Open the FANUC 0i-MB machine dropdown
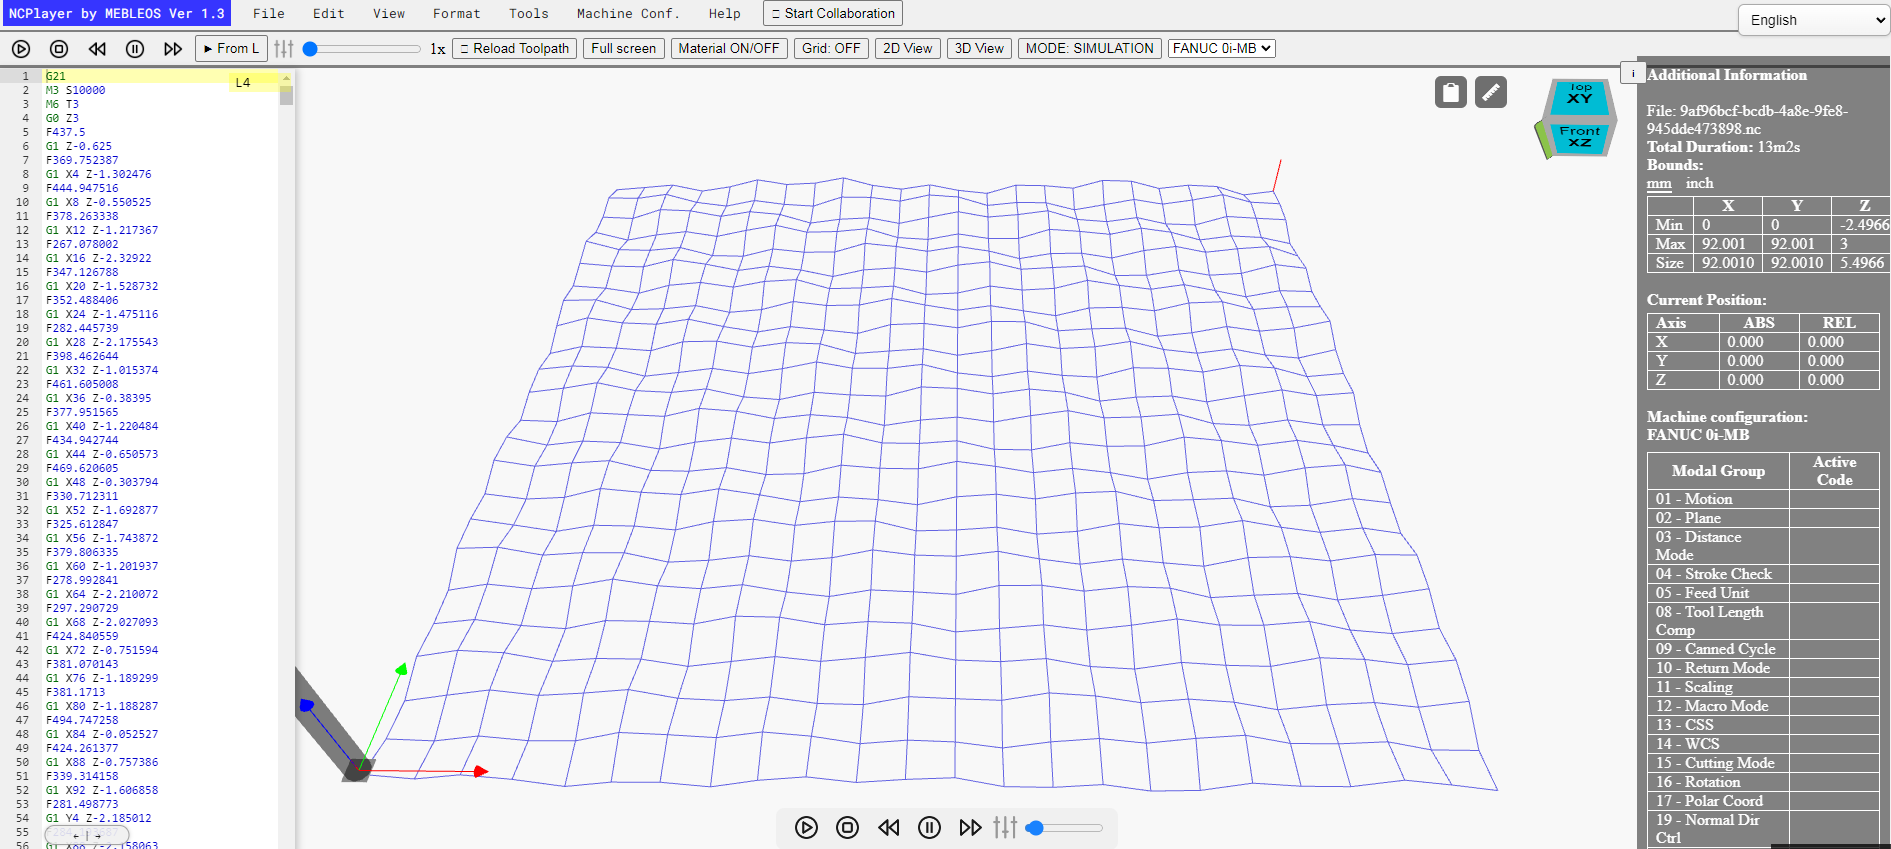 (1222, 48)
